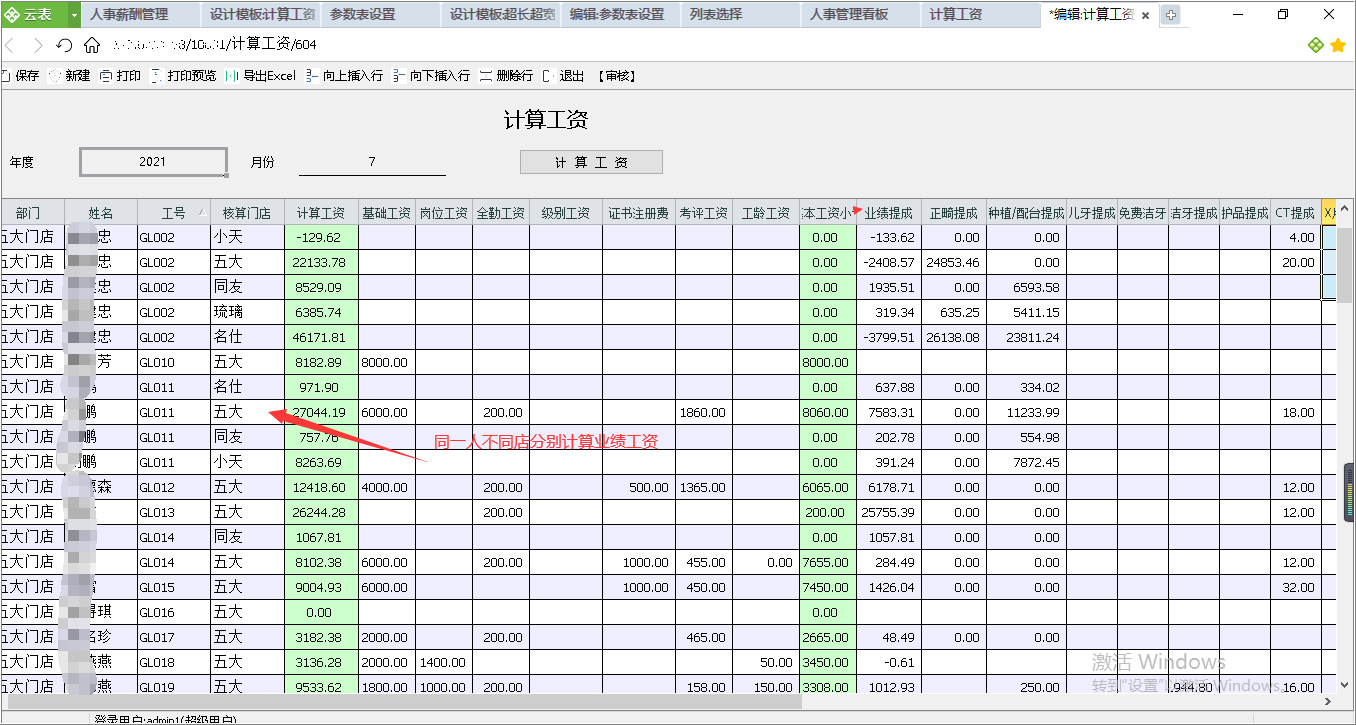
Task: Go to the home icon
Action: tap(92, 45)
